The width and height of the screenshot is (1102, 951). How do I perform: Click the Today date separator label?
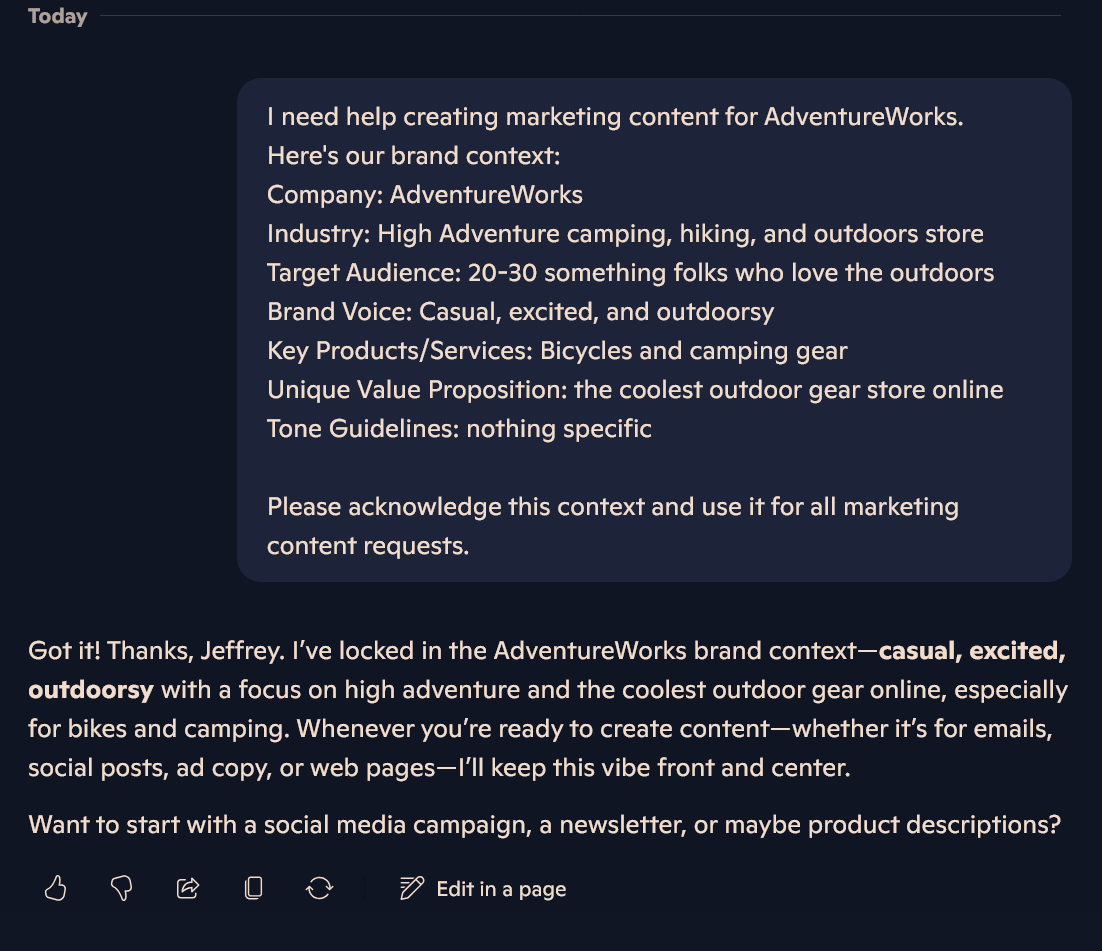coord(58,15)
